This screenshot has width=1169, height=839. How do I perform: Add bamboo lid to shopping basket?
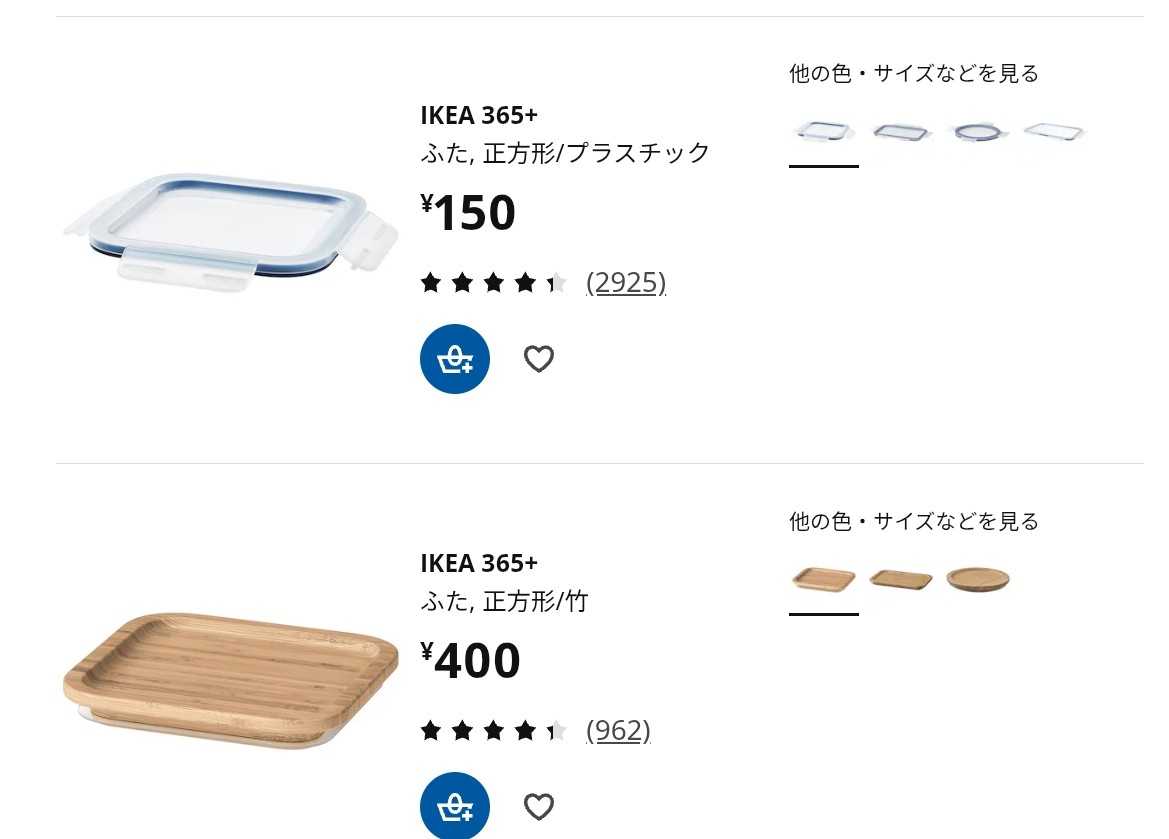click(x=455, y=806)
